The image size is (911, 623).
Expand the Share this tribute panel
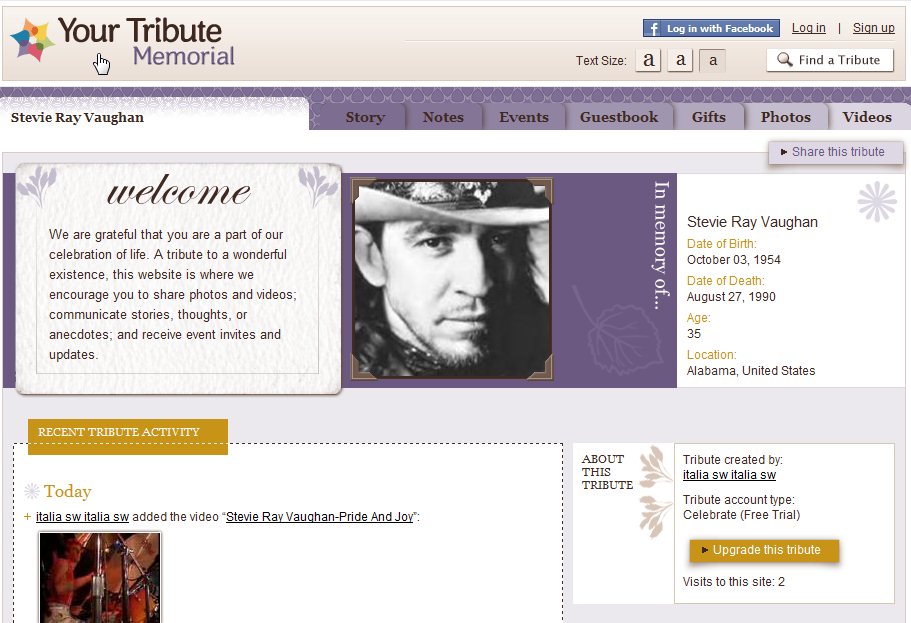pos(835,152)
